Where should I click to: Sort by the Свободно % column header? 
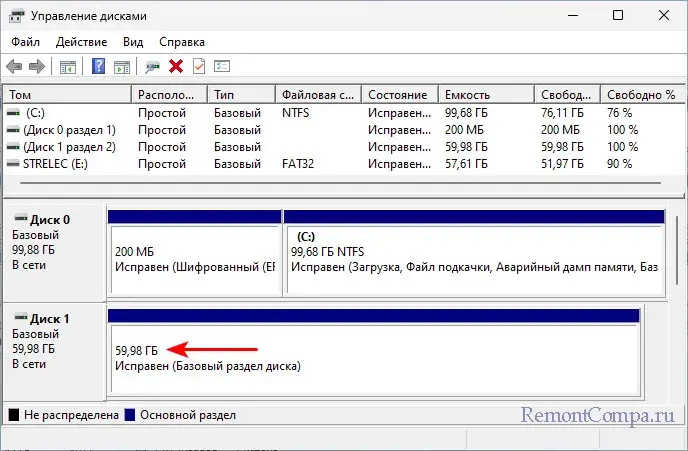[x=641, y=95]
